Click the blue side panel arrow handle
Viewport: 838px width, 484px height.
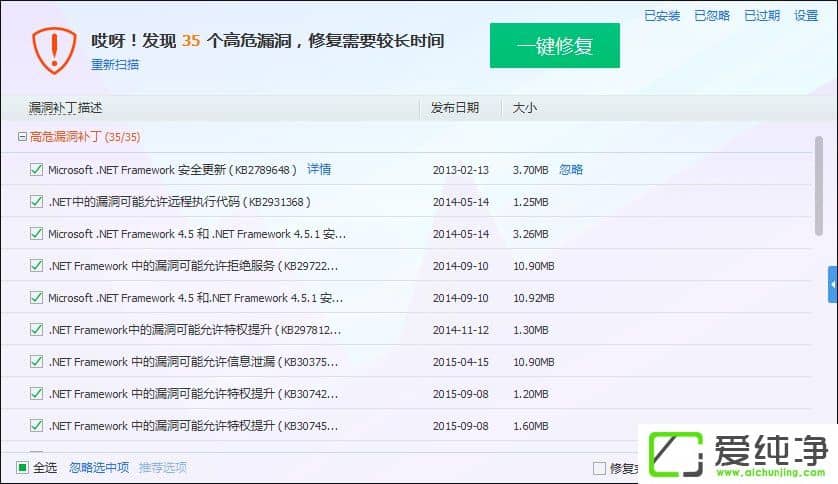tap(832, 285)
